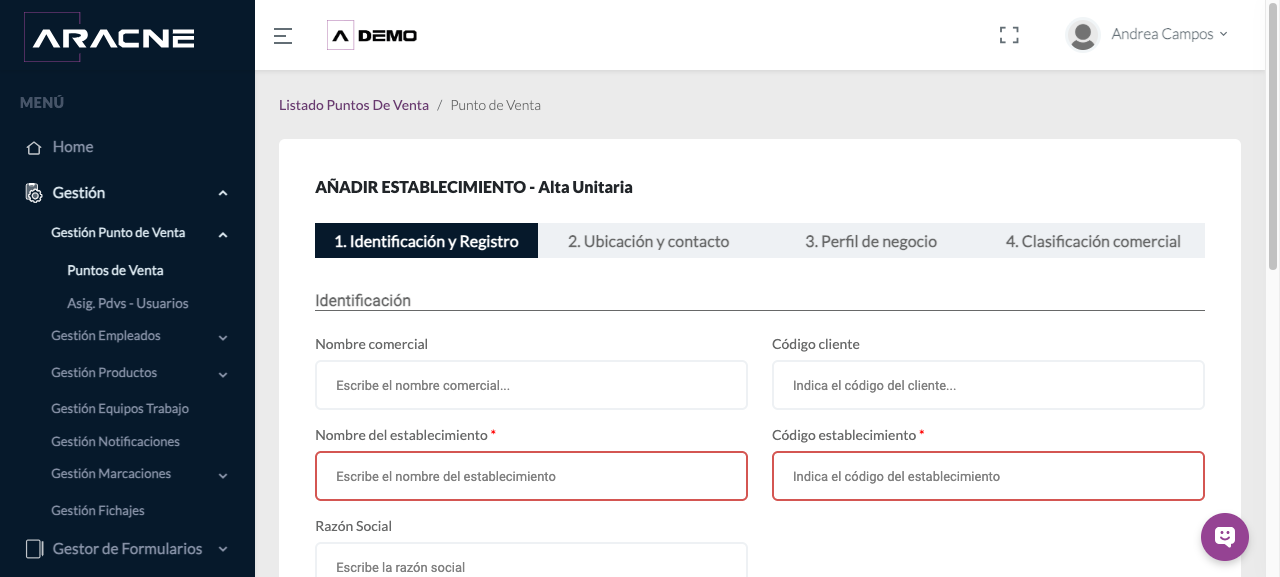The height and width of the screenshot is (577, 1280).
Task: Open Gestión Marcaciones menu item
Action: click(x=111, y=474)
